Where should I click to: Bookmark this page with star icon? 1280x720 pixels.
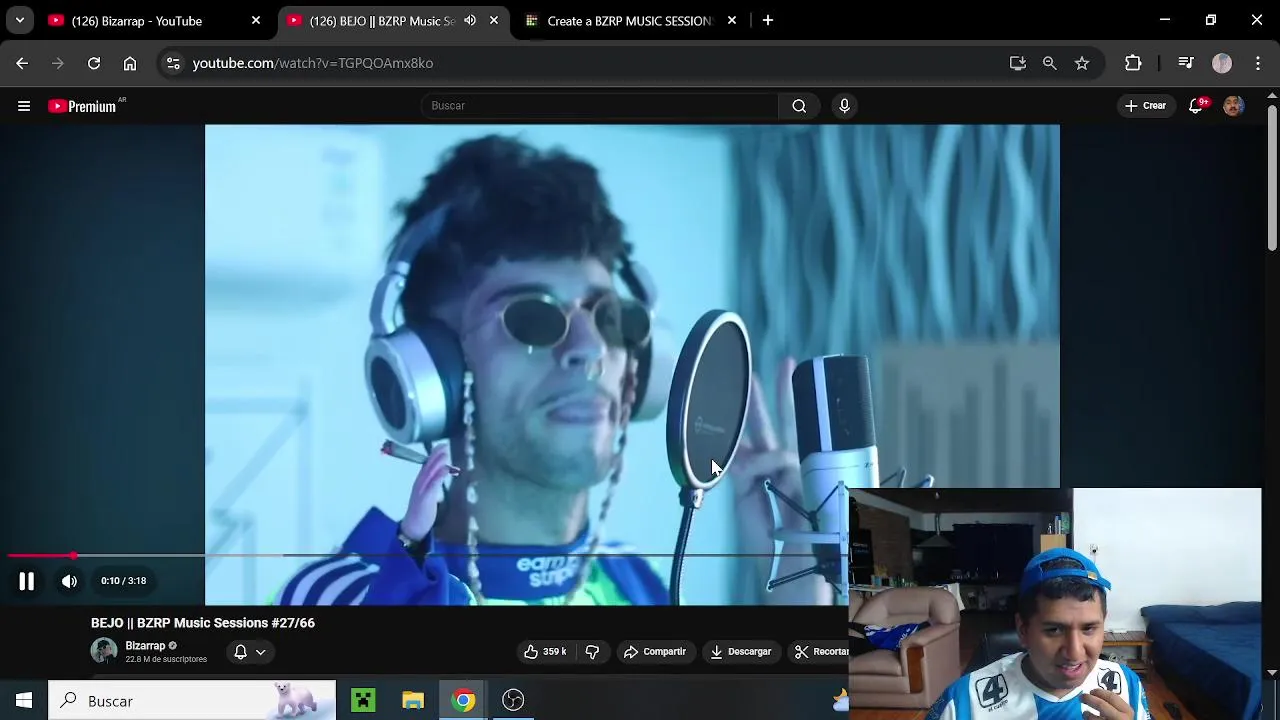click(1082, 63)
